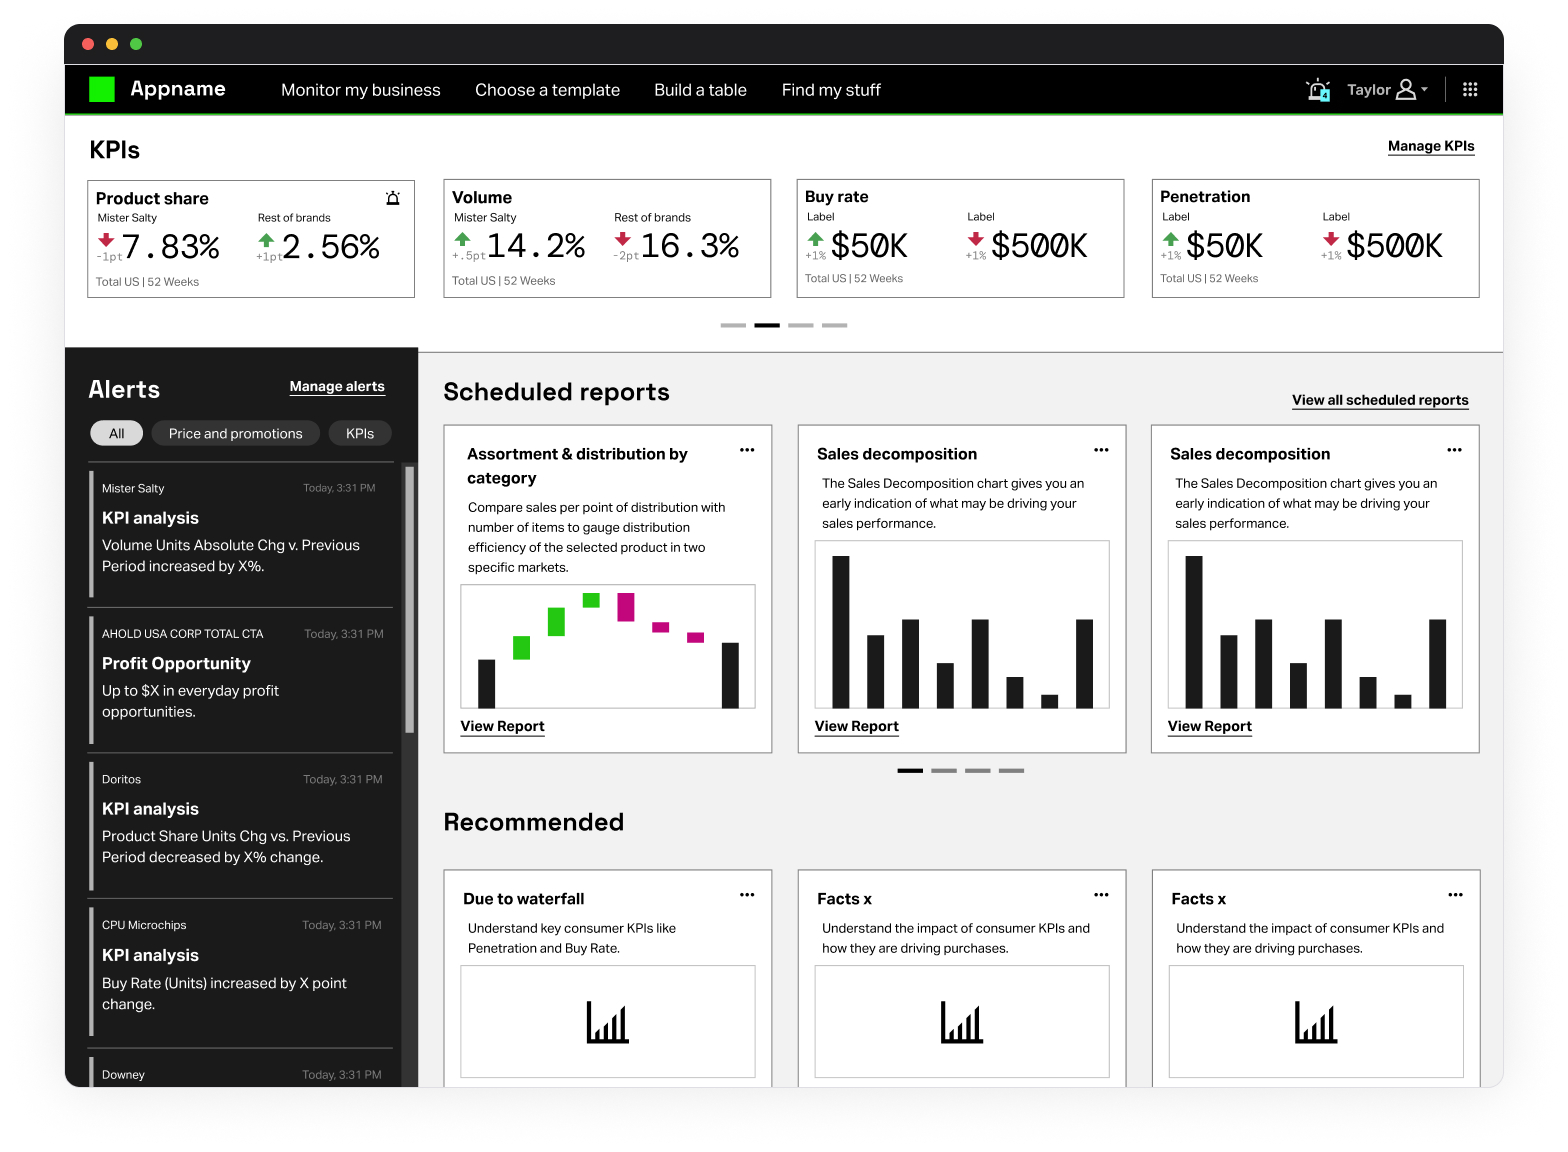Go to third KPI carousel page indicator

[x=800, y=325]
